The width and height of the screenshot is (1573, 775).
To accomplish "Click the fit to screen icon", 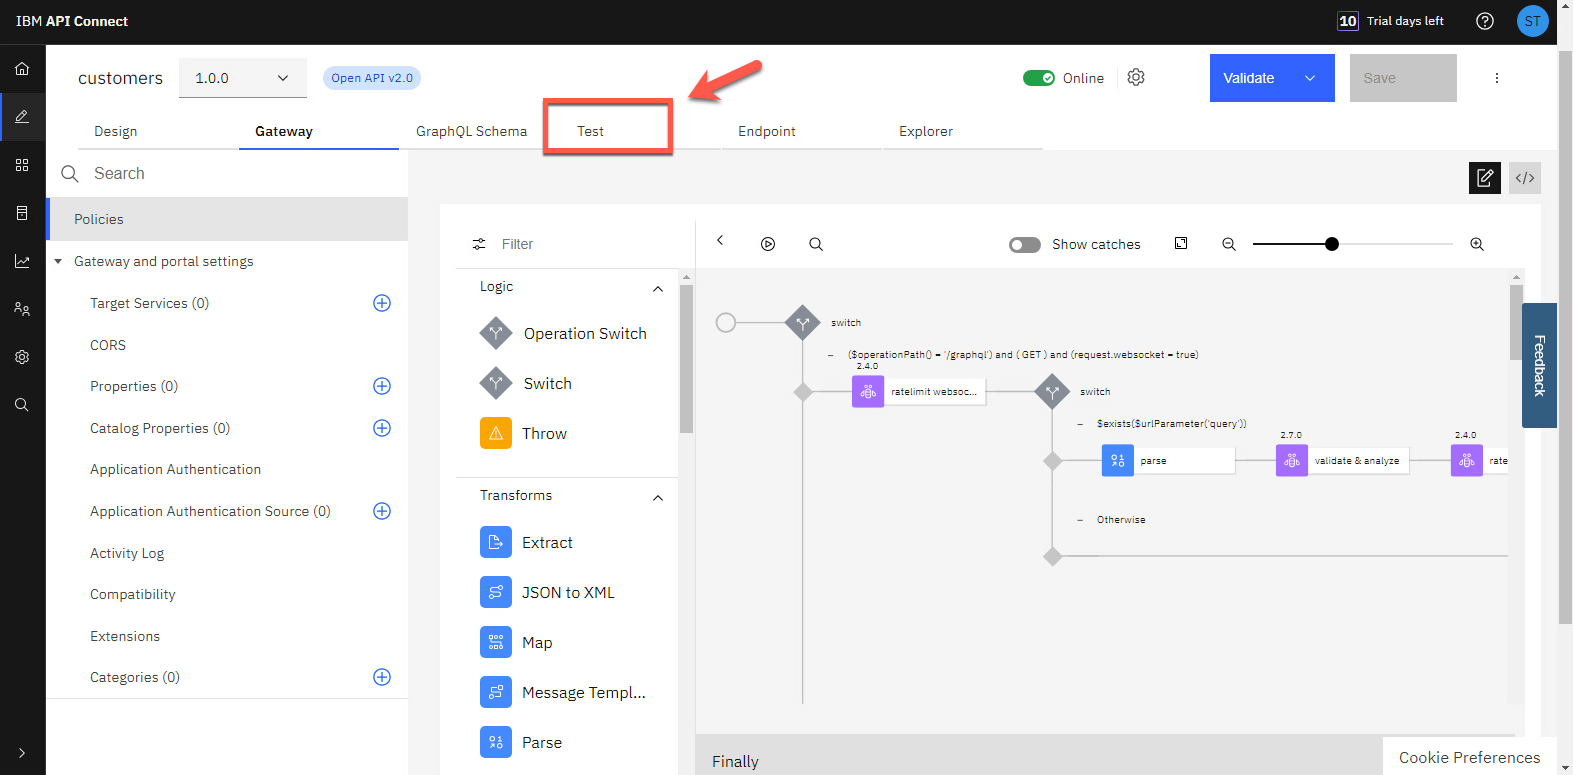I will click(1181, 244).
